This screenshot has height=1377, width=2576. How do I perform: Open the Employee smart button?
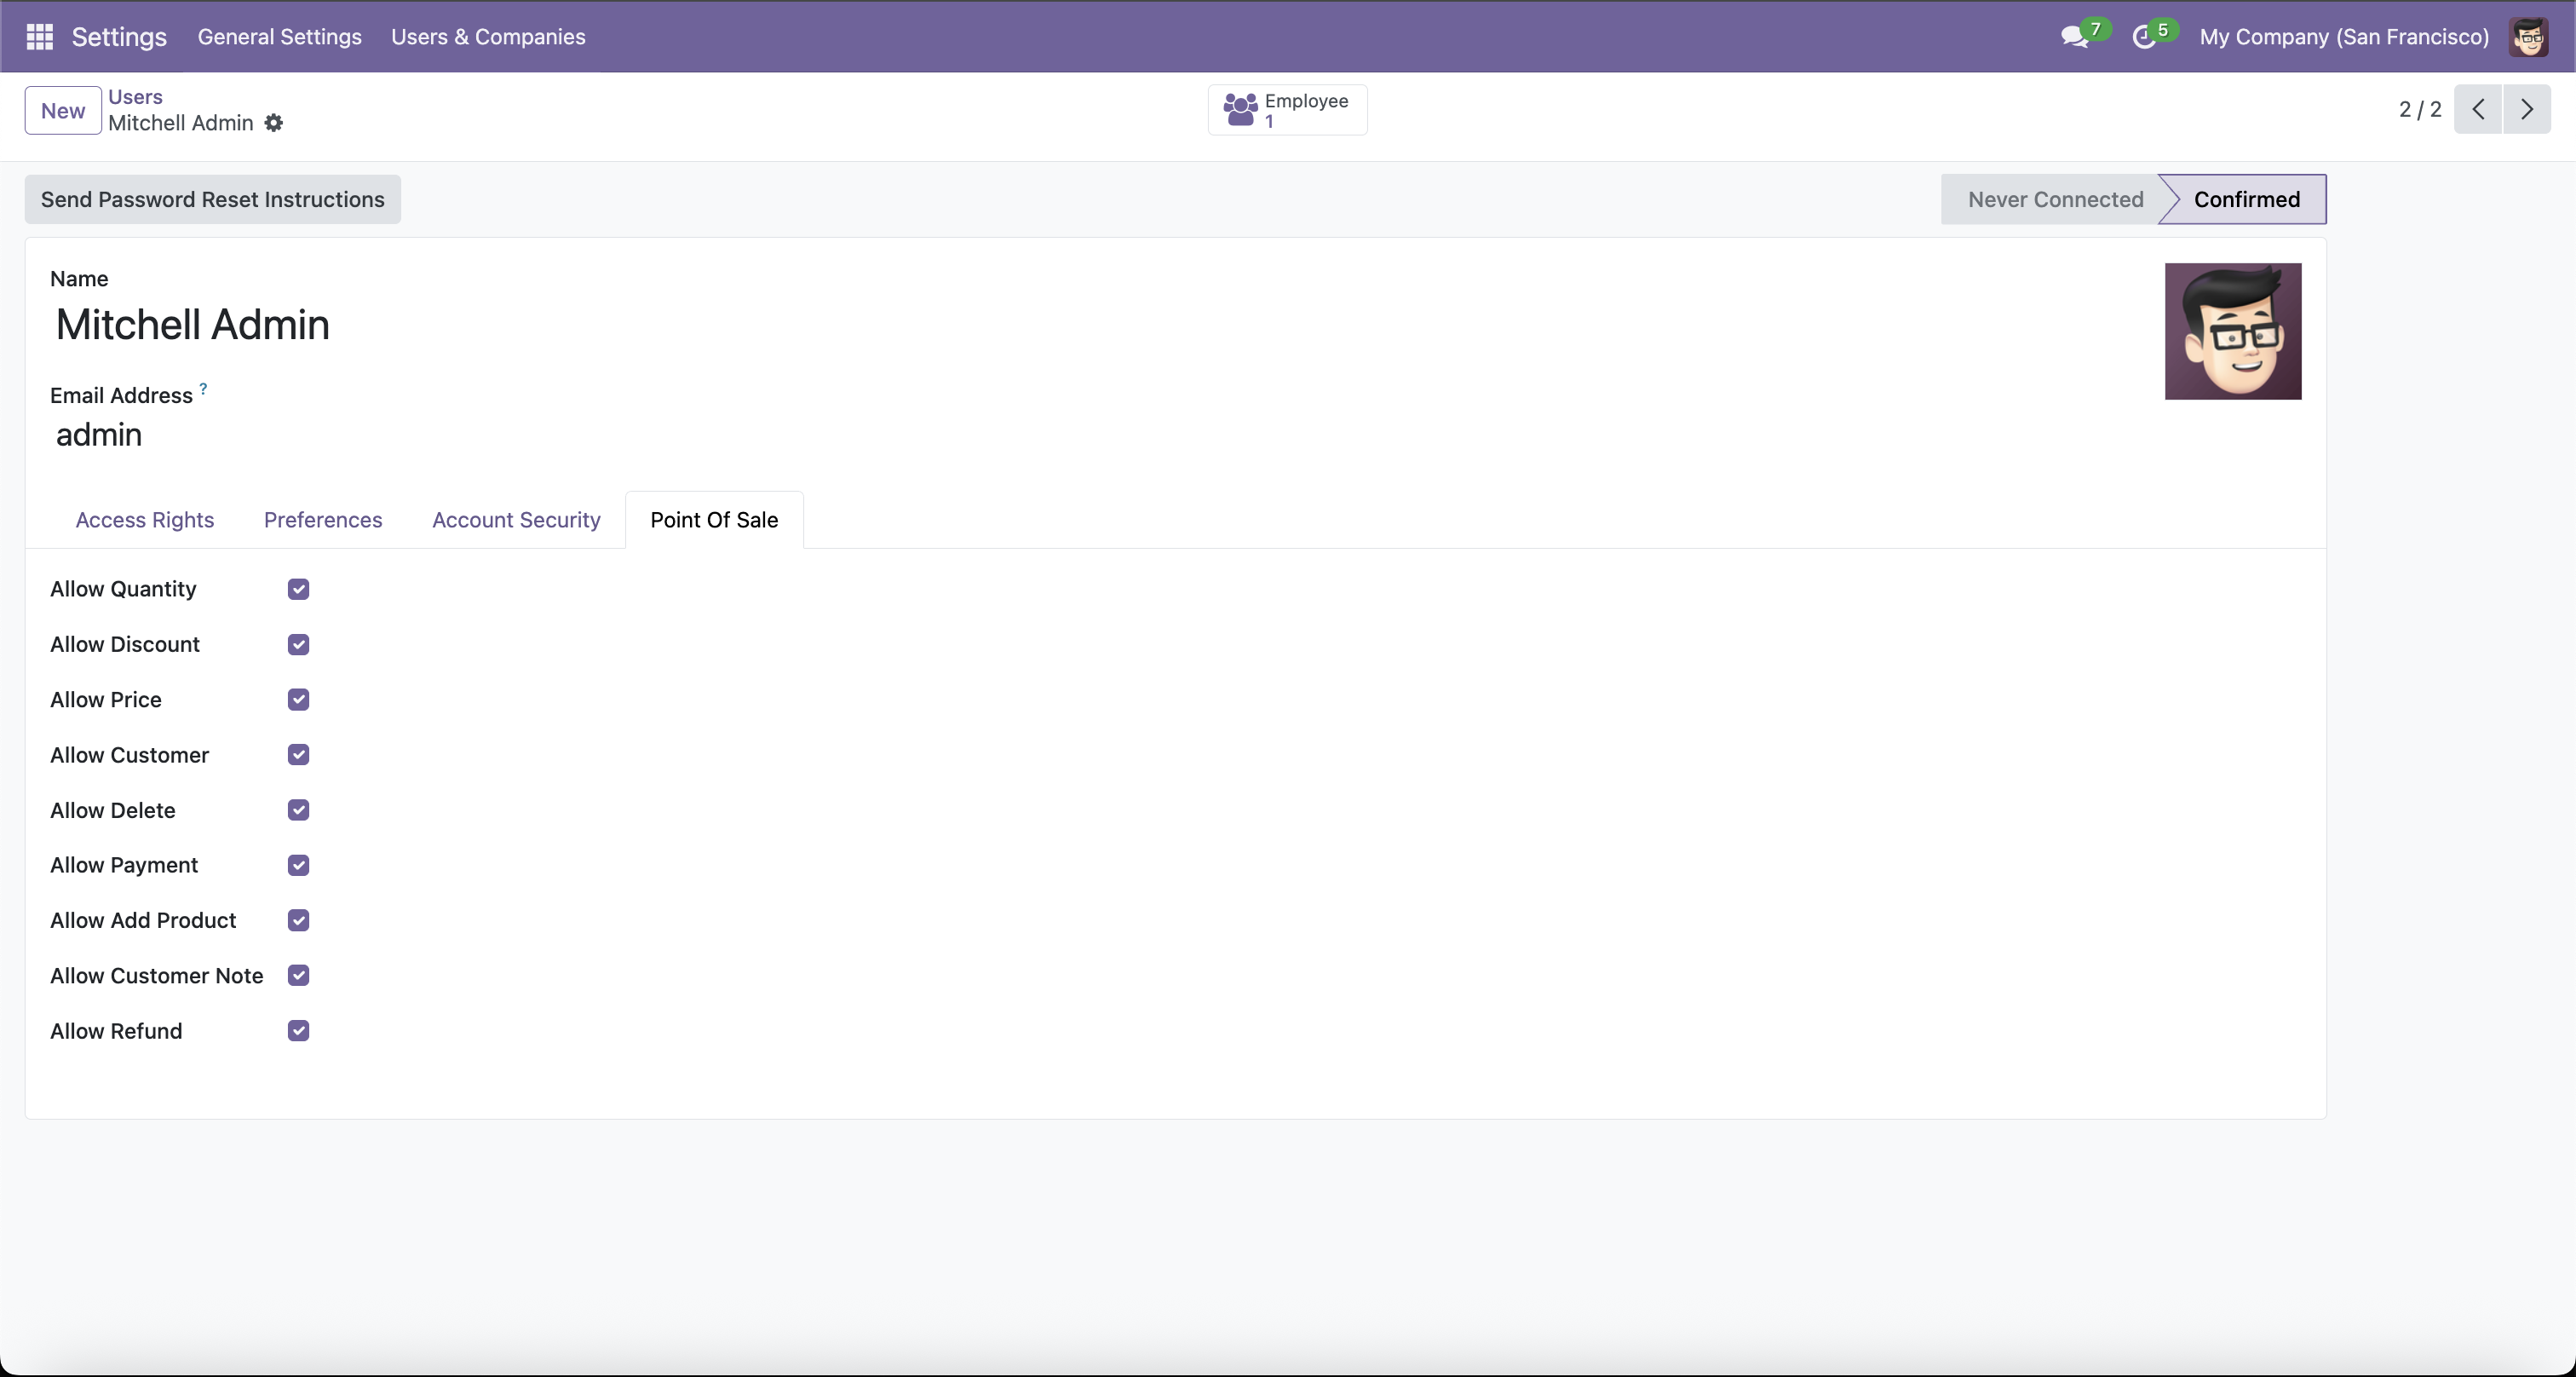pos(1288,110)
